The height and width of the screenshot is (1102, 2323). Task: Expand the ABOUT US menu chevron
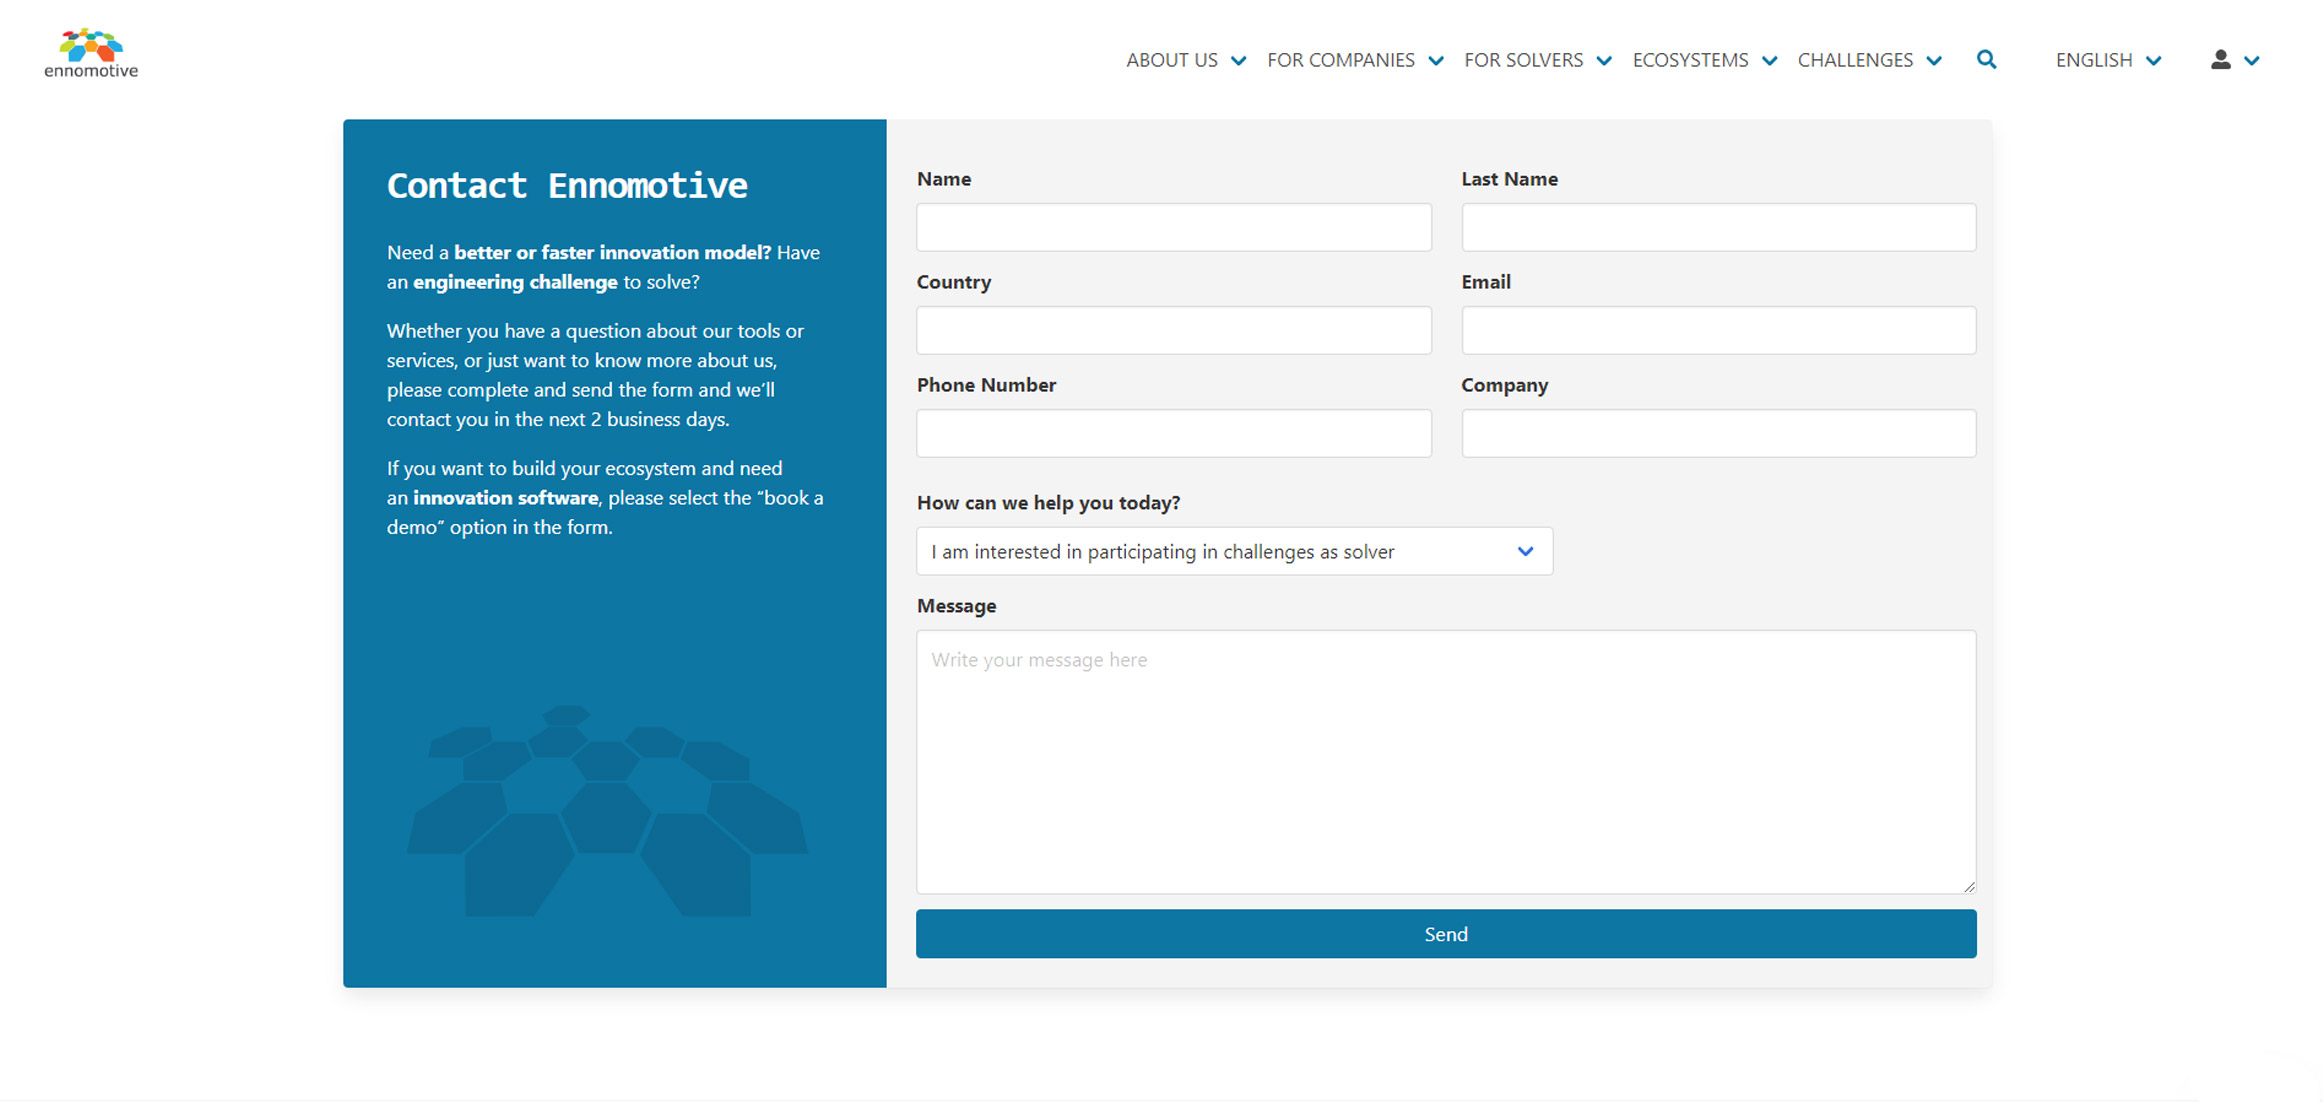point(1239,61)
